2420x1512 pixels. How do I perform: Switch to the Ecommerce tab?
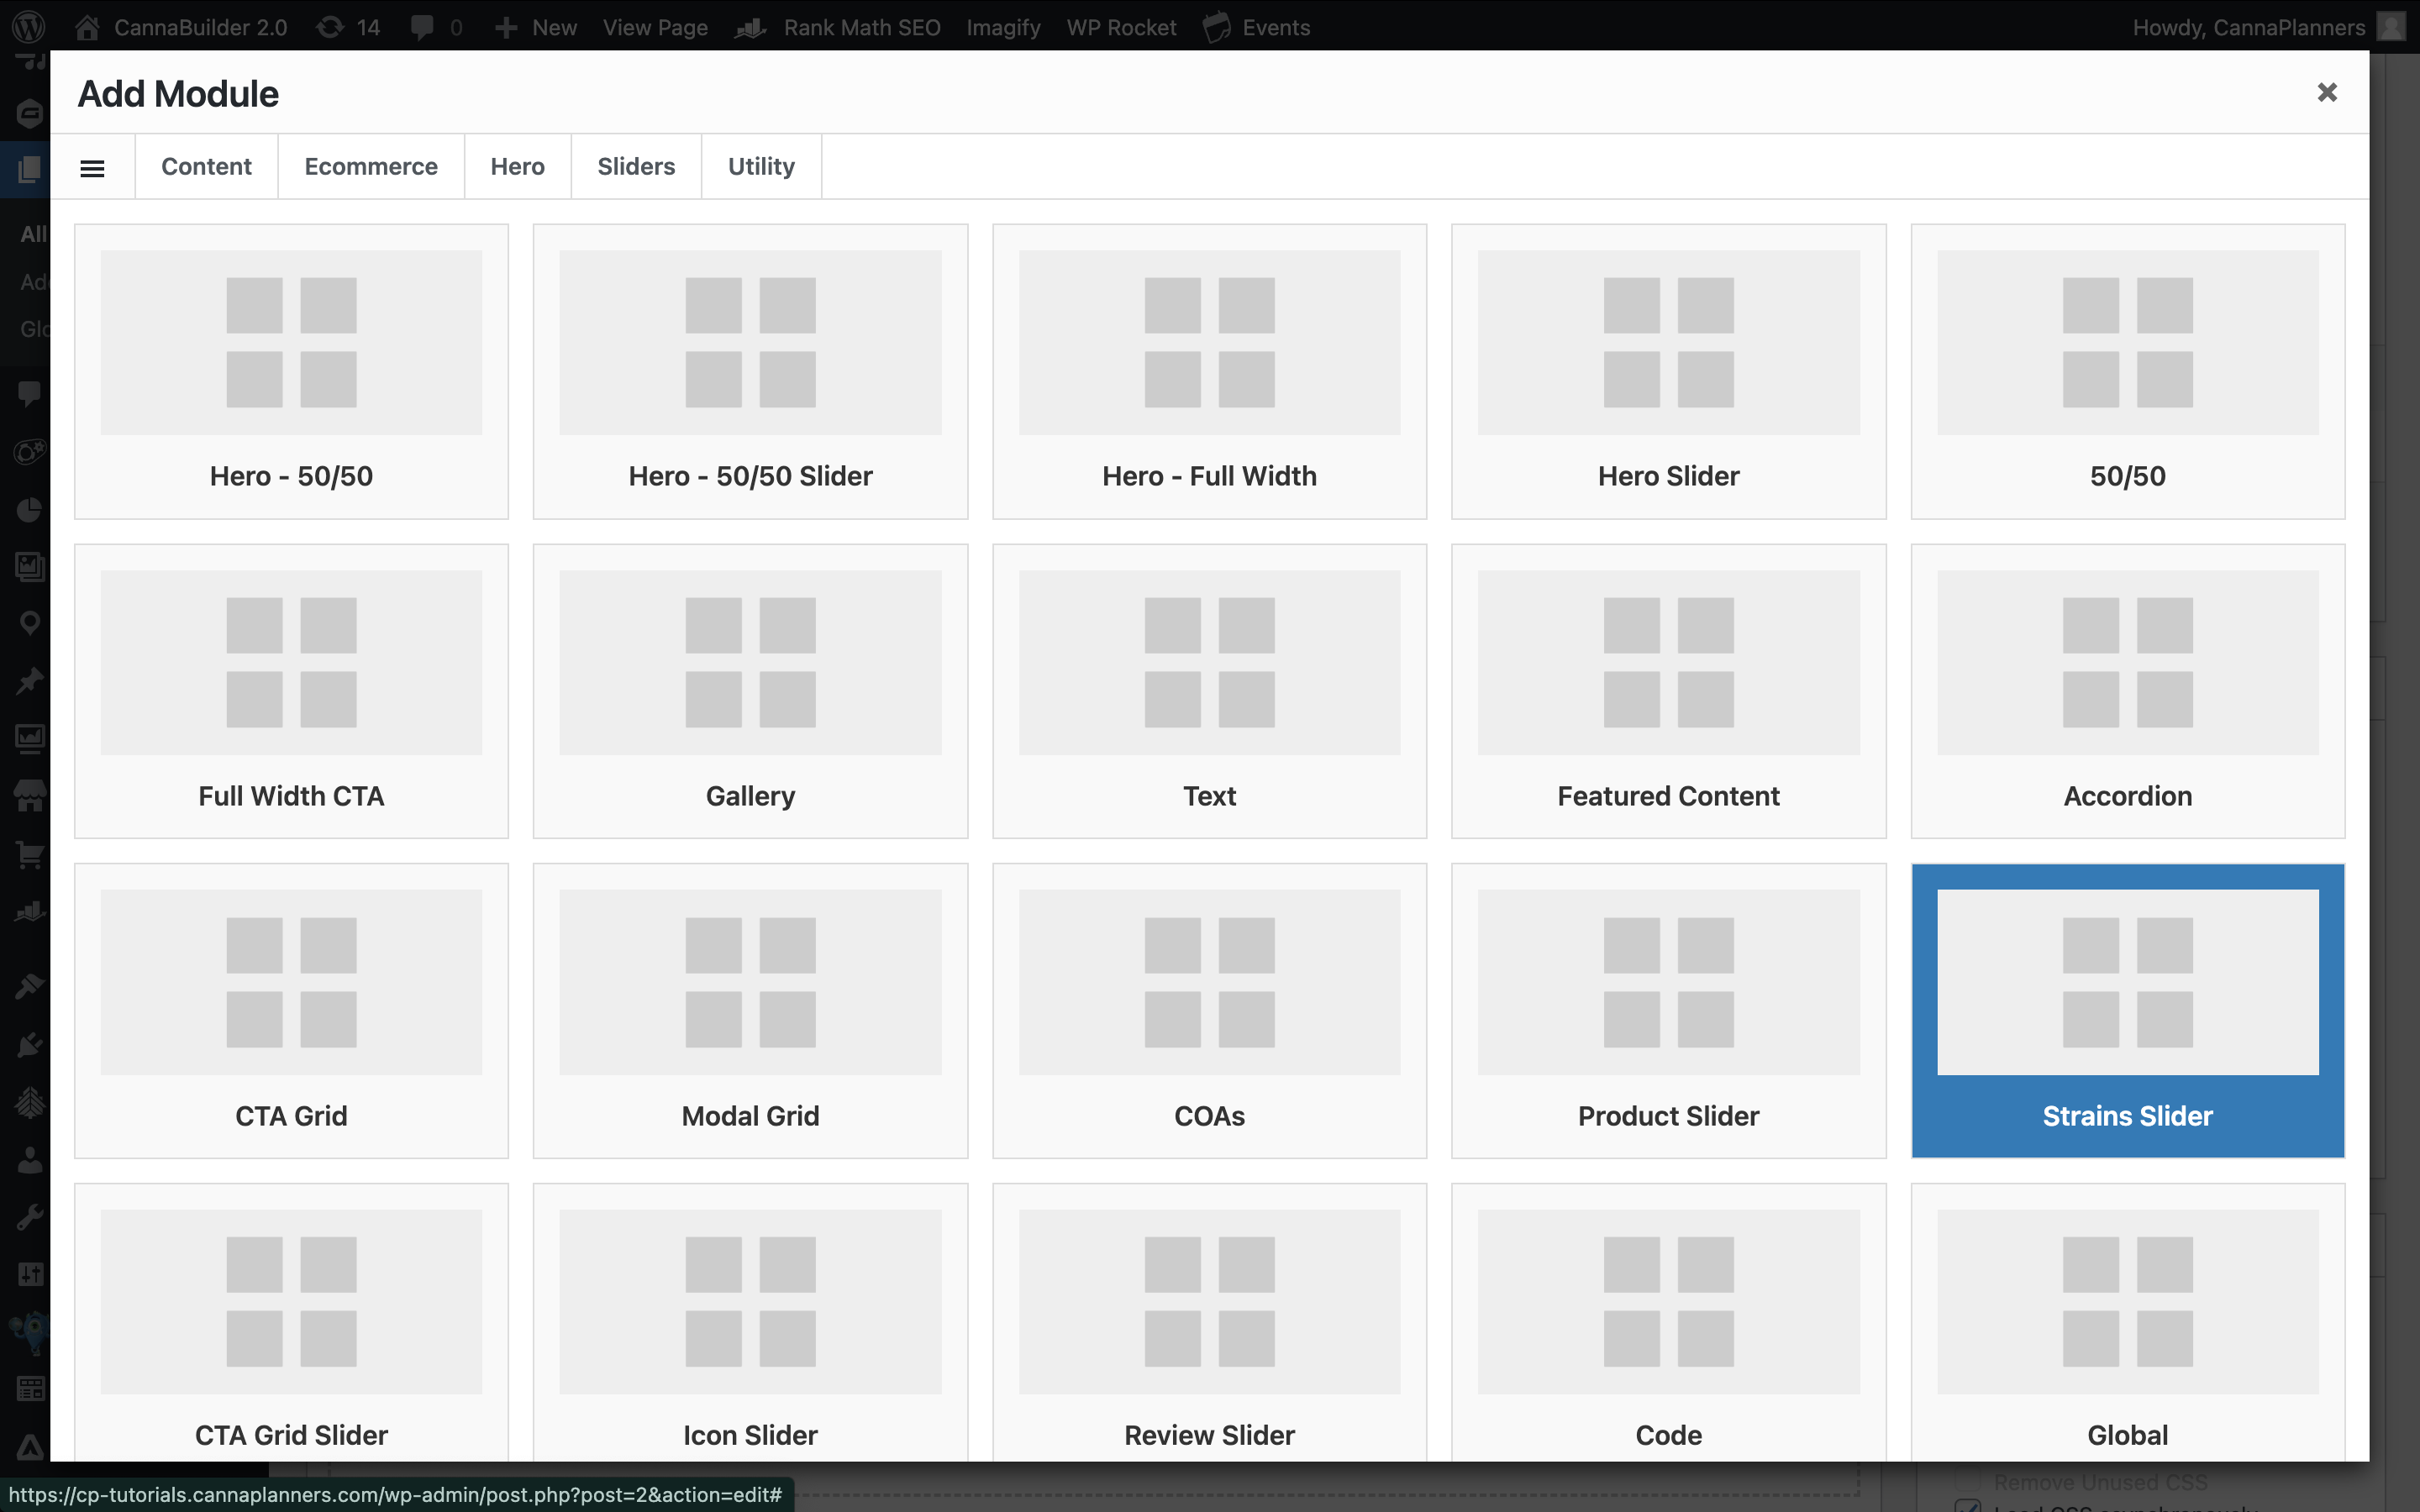[x=371, y=166]
